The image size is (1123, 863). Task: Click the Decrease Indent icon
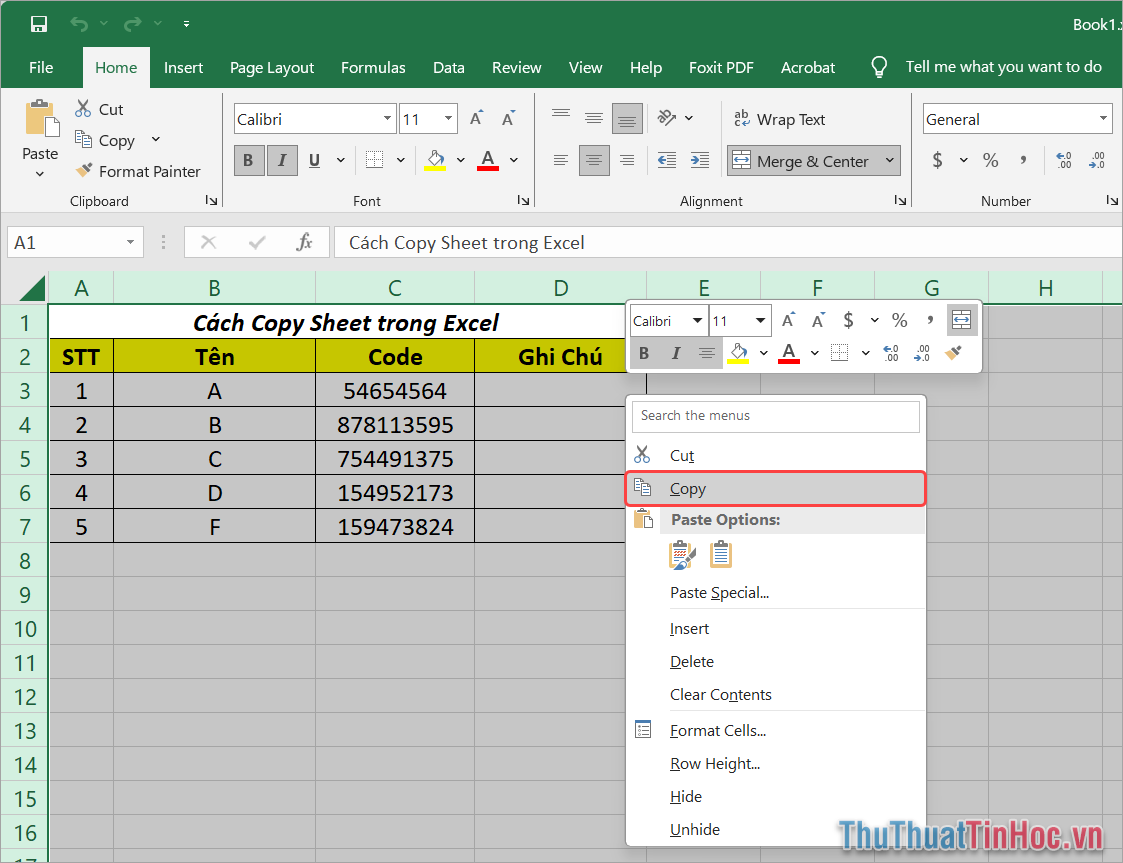click(667, 160)
